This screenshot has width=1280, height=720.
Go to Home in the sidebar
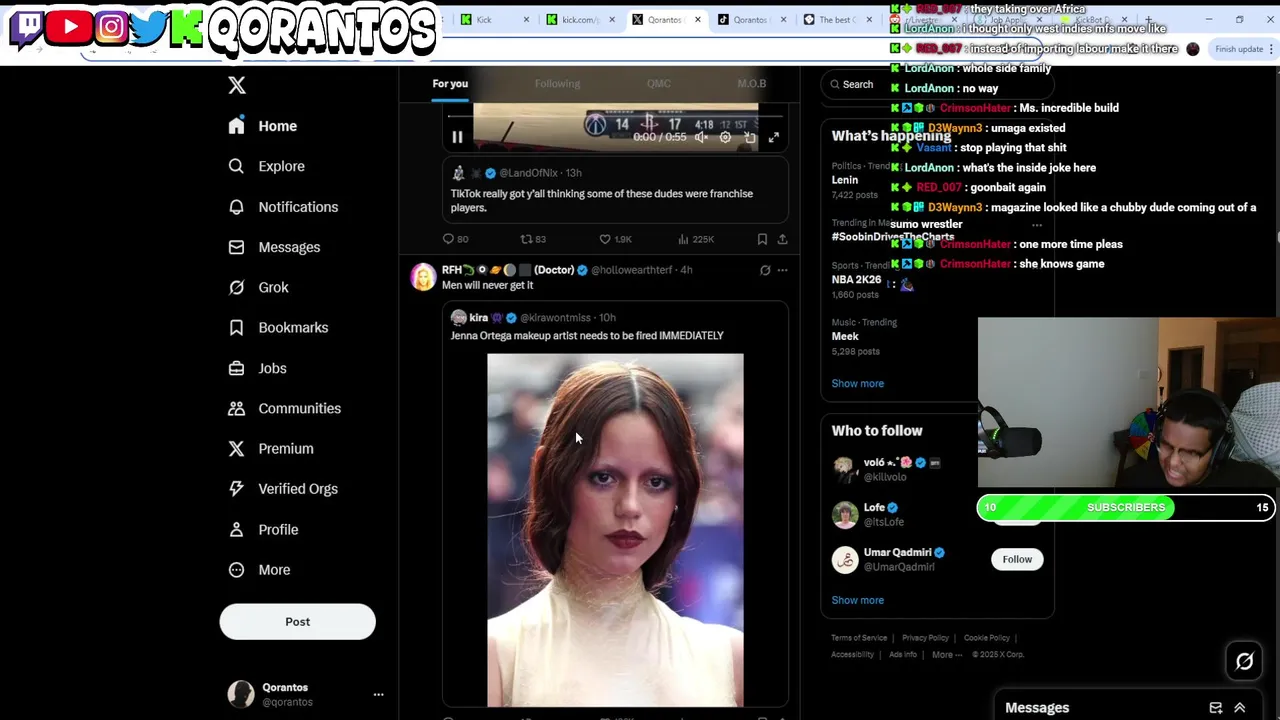263,126
